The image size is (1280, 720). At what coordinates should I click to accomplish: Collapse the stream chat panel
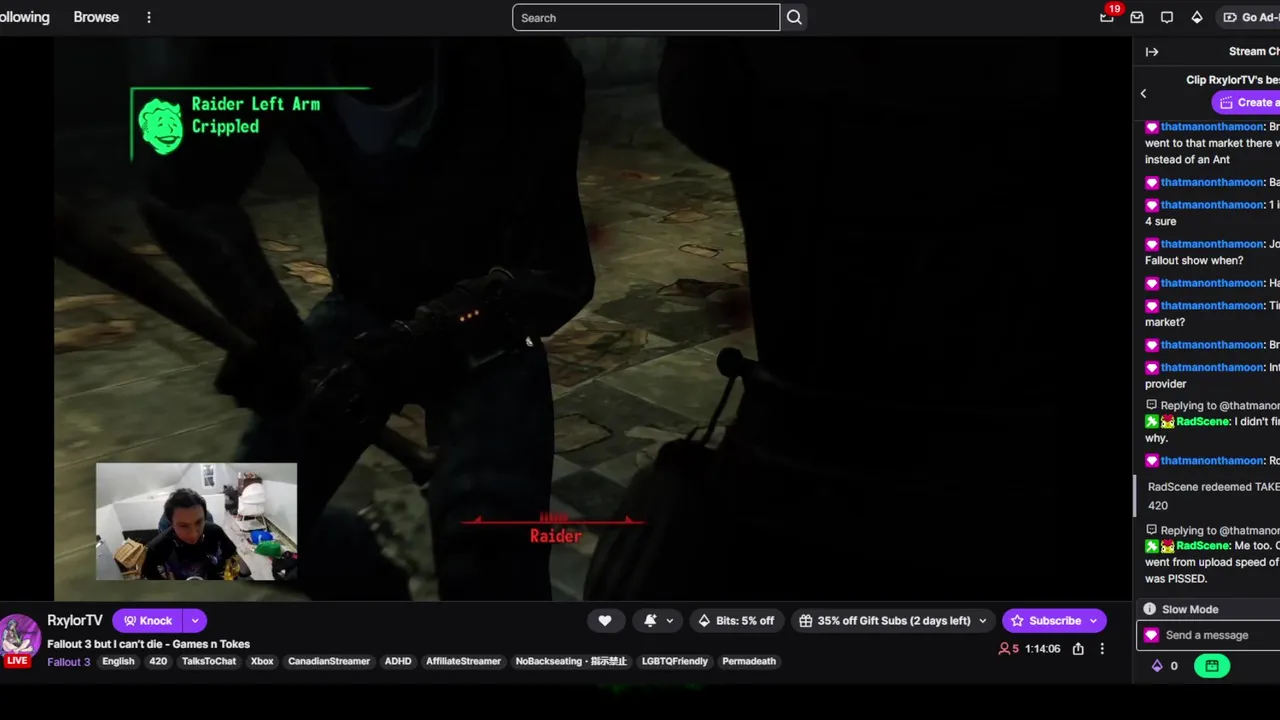pos(1152,51)
